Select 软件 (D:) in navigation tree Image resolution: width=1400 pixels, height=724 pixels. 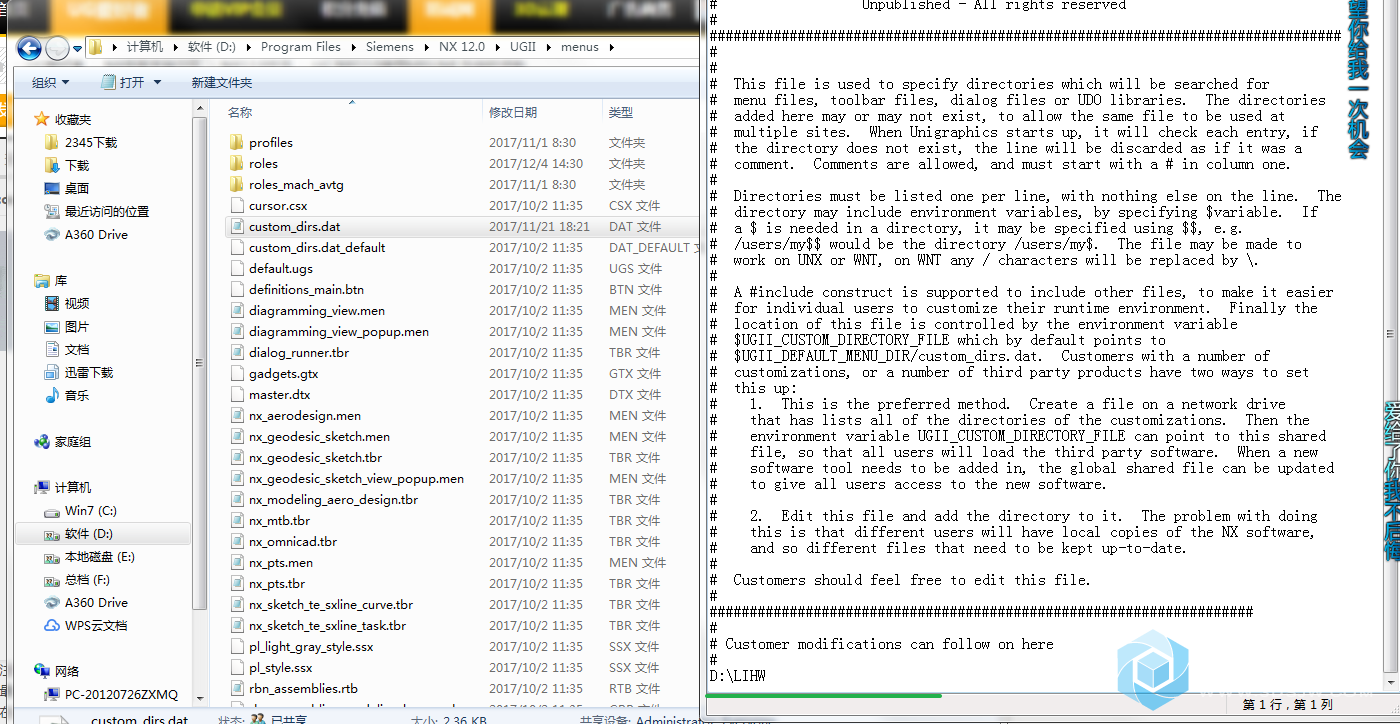(x=103, y=534)
